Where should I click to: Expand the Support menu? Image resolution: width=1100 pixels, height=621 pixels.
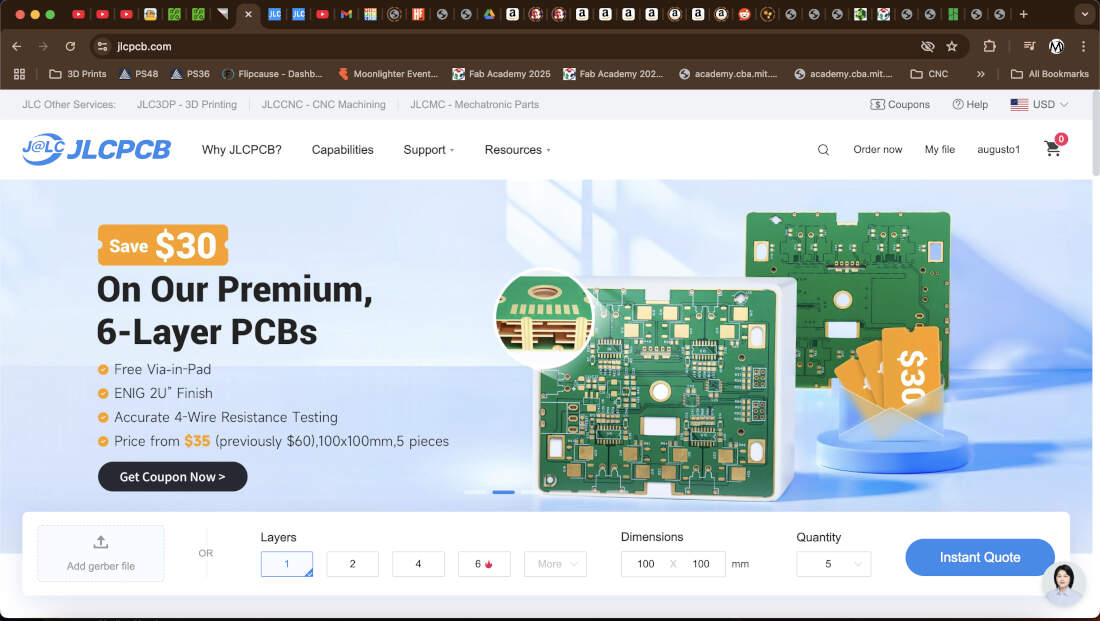429,149
